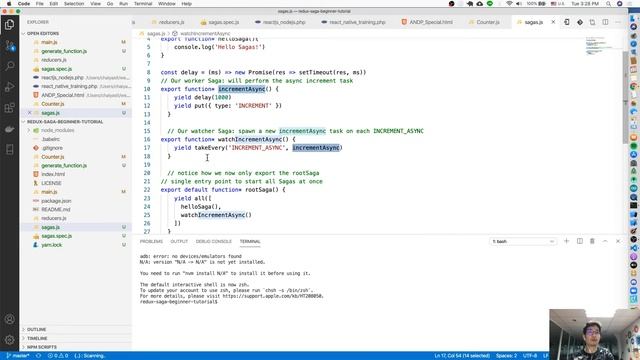
Task: Switch to the Output panel tab
Action: [x=179, y=242]
